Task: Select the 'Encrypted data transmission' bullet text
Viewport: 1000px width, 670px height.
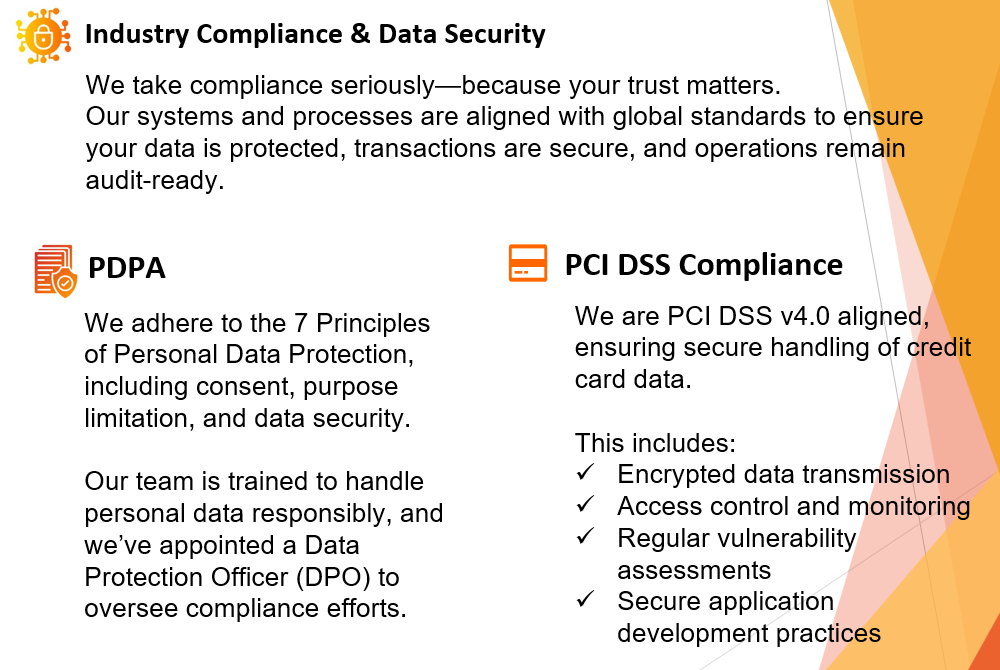Action: pos(783,474)
